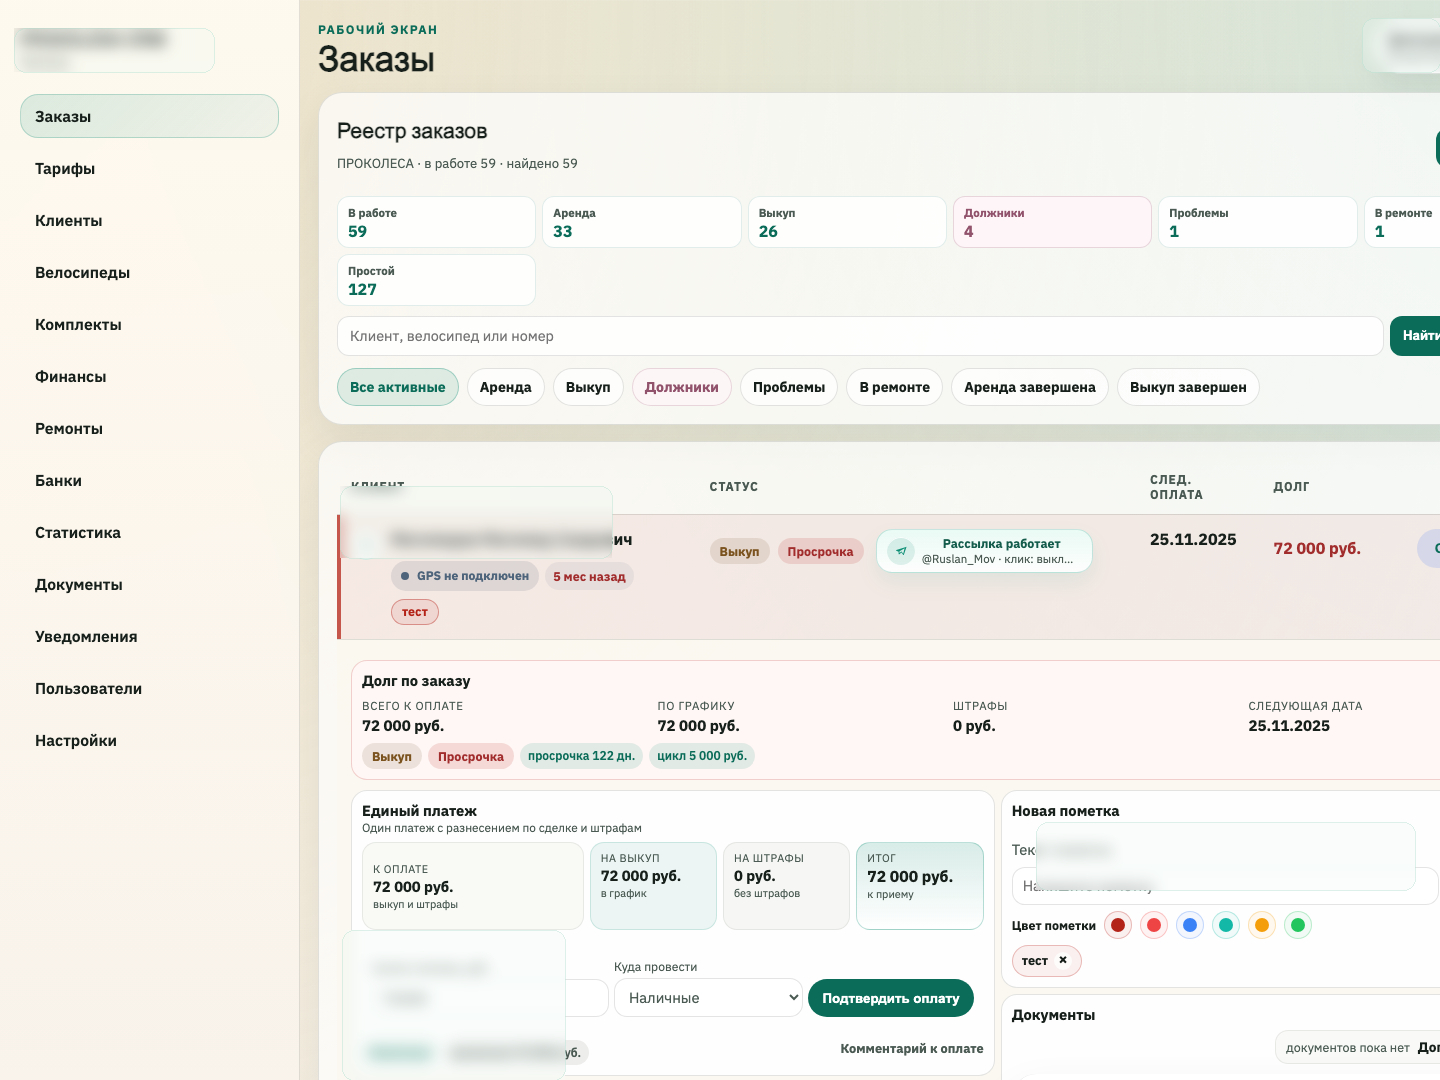Navigate to Комплекты
The height and width of the screenshot is (1080, 1440).
pos(149,324)
